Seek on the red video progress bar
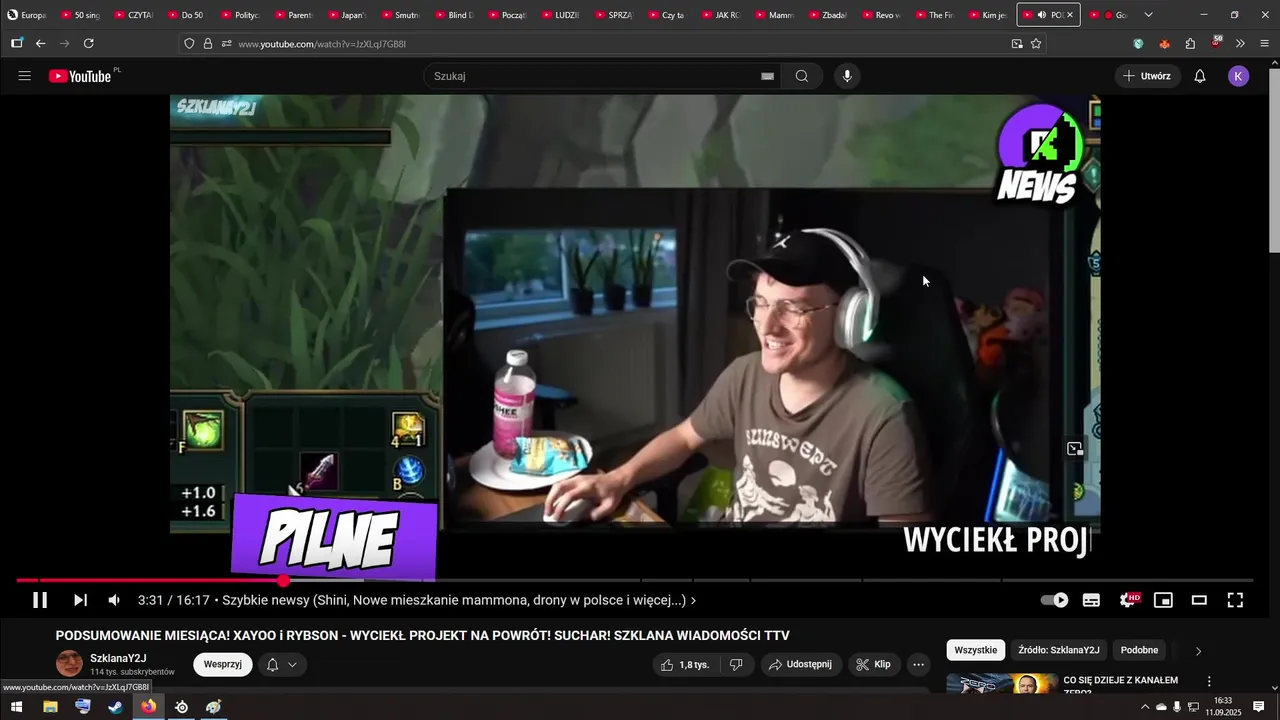The width and height of the screenshot is (1280, 720). pos(150,580)
